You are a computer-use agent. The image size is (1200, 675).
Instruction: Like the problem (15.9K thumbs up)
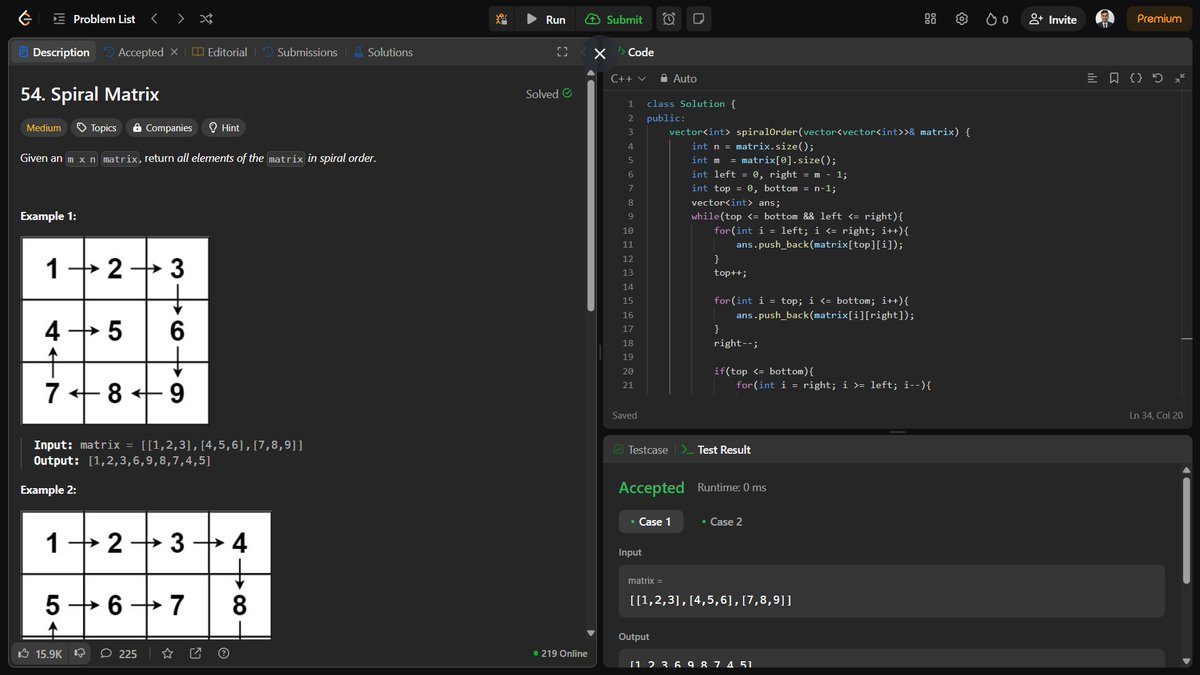coord(39,653)
